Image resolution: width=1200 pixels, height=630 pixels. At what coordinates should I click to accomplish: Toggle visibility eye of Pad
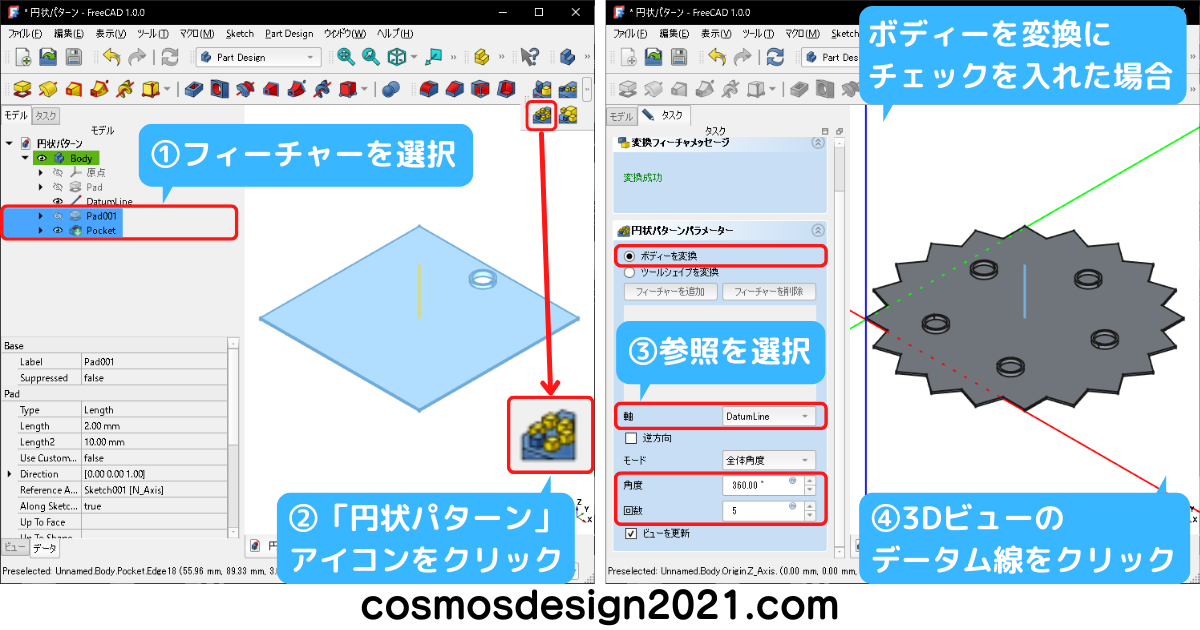pos(57,186)
